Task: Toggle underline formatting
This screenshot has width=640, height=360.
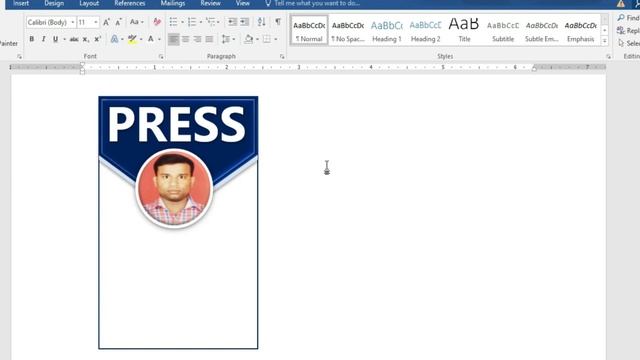Action: 55,39
